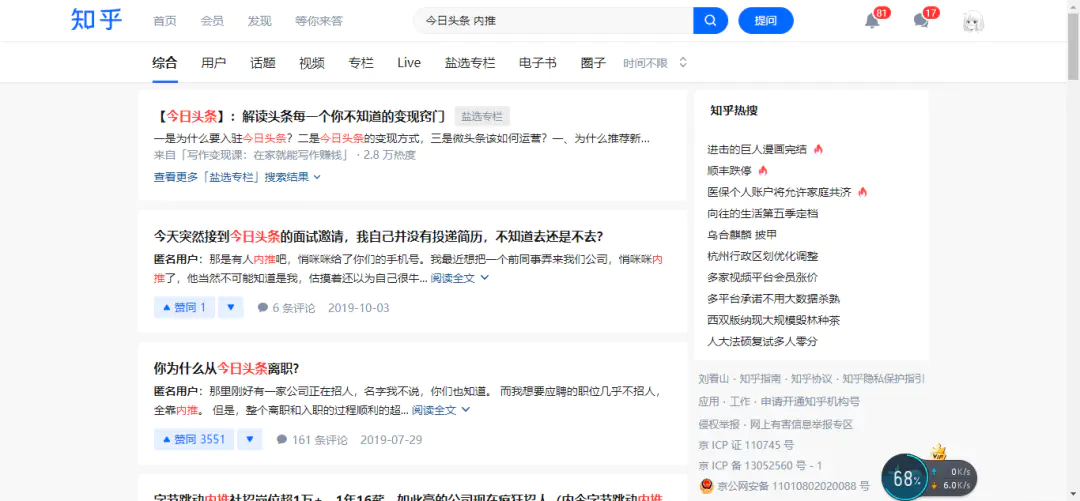1080x501 pixels.
Task: Click the 知乎指南 footer link
Action: [760, 379]
